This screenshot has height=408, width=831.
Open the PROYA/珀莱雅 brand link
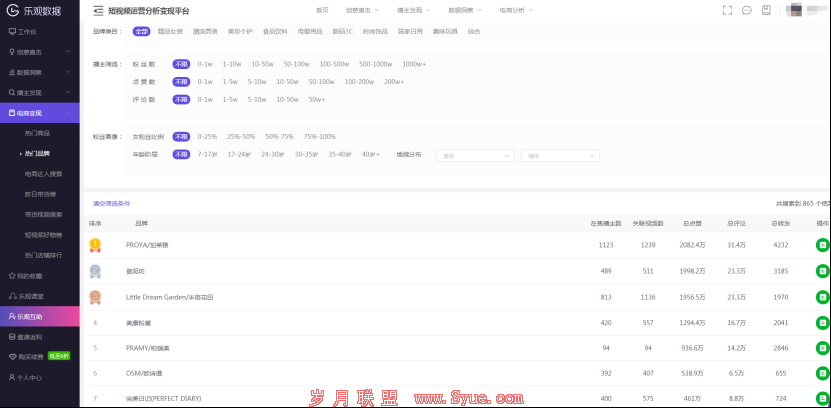click(147, 245)
